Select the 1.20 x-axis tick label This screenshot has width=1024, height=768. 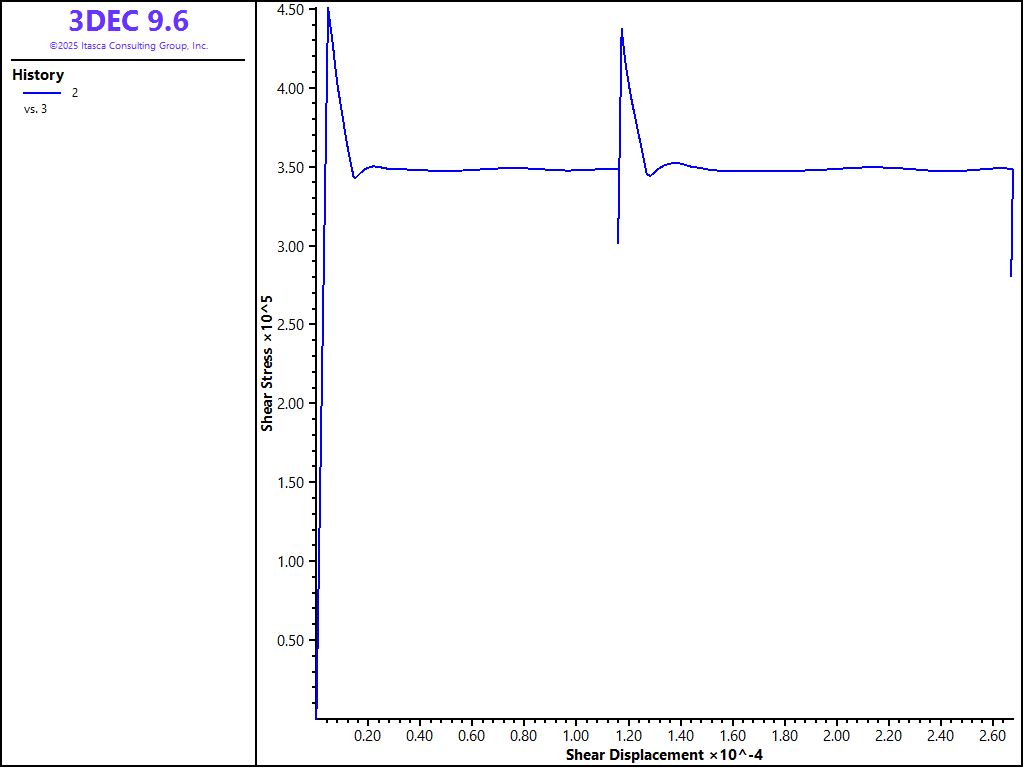pos(628,736)
